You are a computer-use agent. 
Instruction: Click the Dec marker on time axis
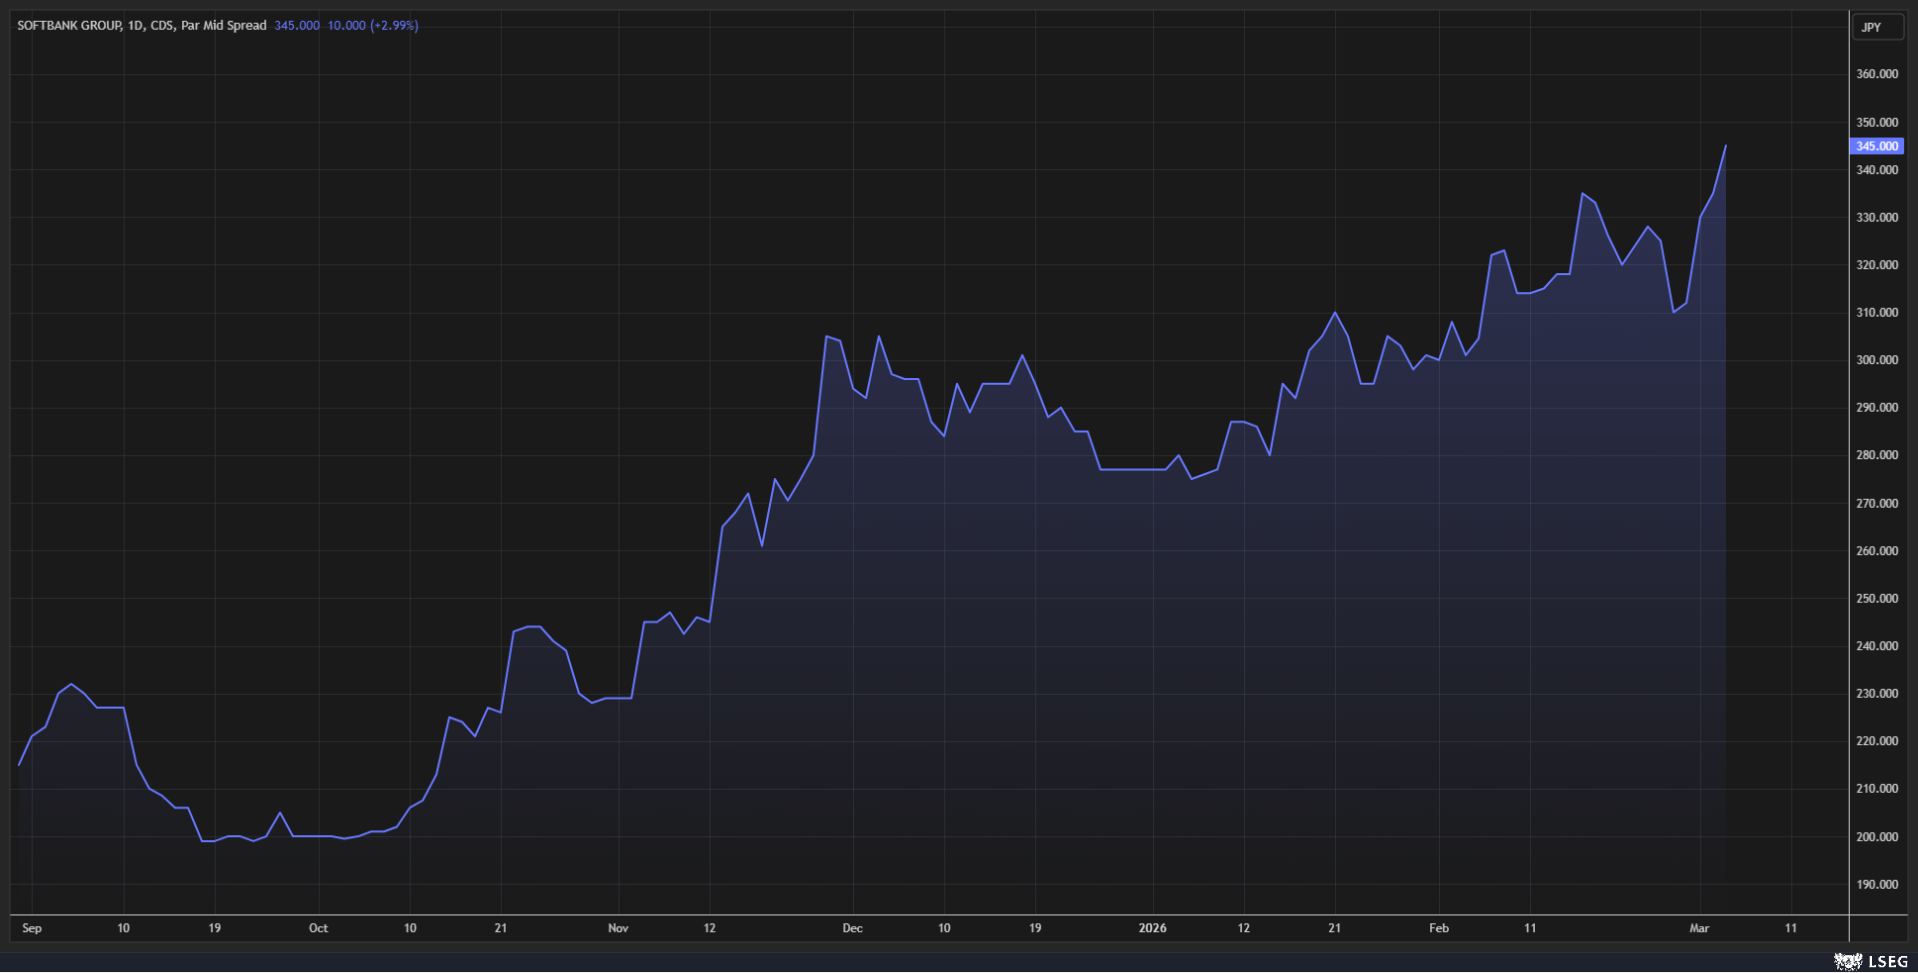pos(852,928)
